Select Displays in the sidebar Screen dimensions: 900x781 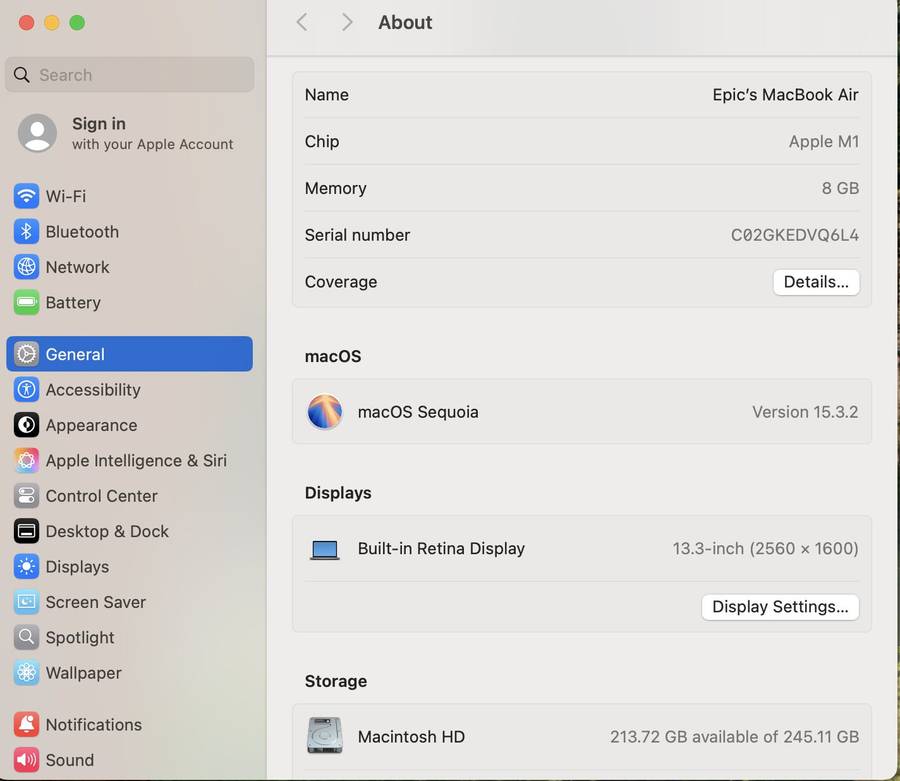(77, 567)
